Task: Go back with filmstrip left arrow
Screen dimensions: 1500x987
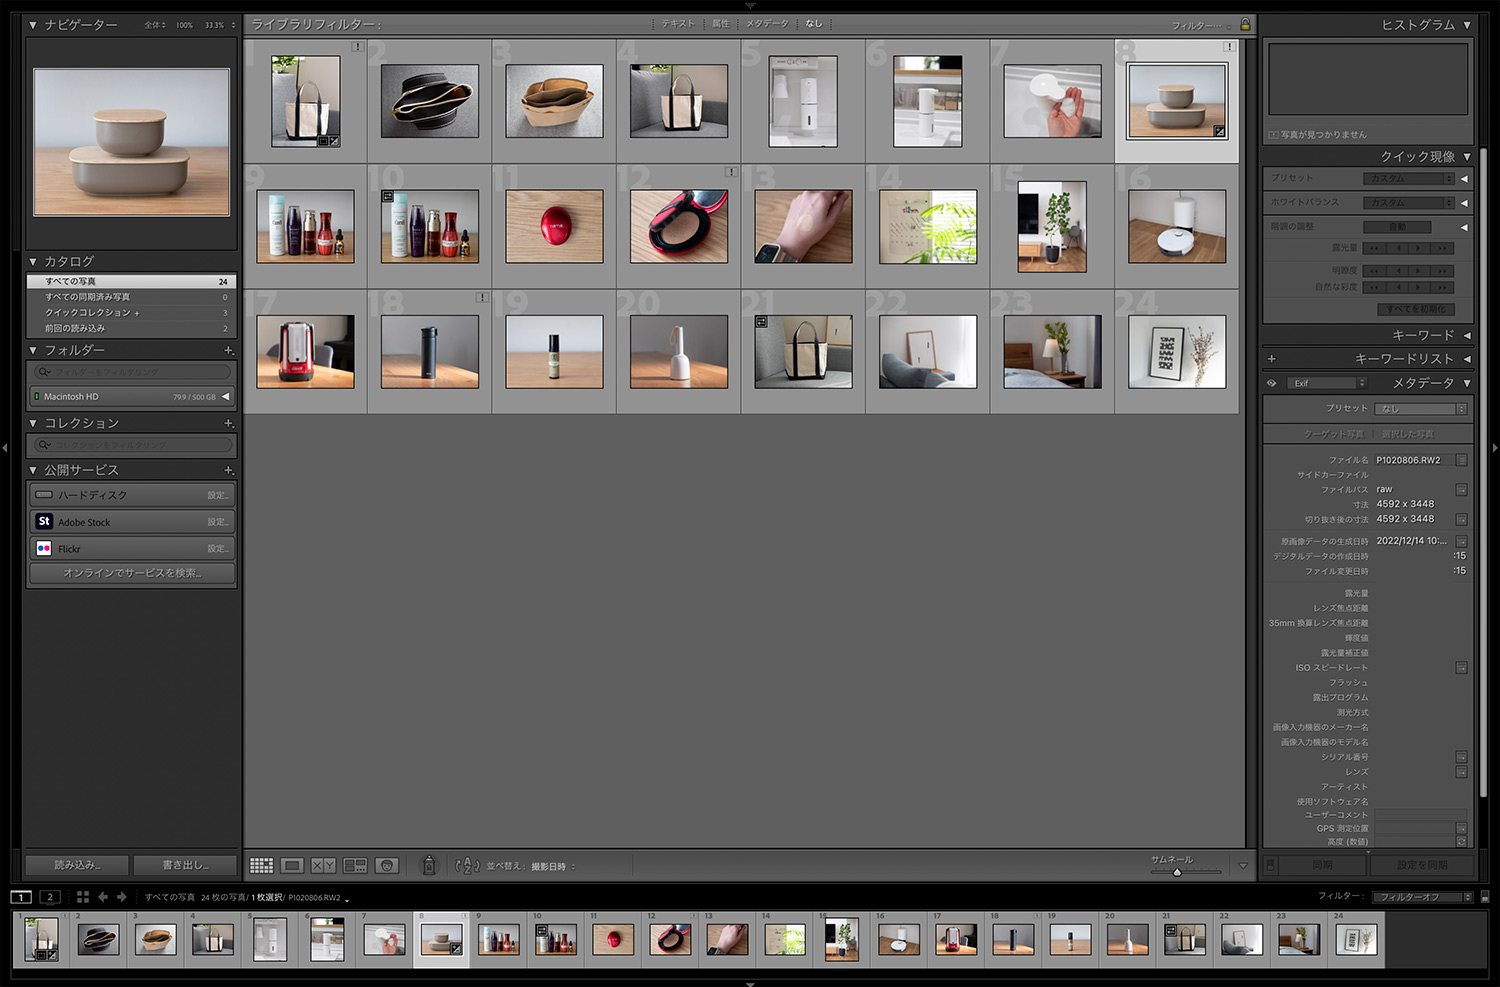Action: point(103,897)
